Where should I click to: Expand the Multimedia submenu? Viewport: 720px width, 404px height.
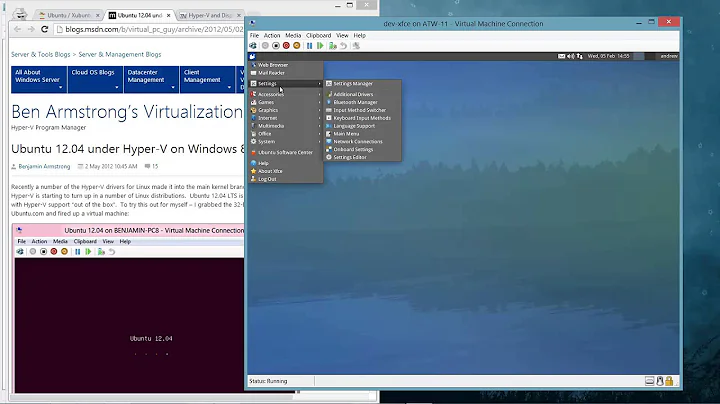coord(286,126)
